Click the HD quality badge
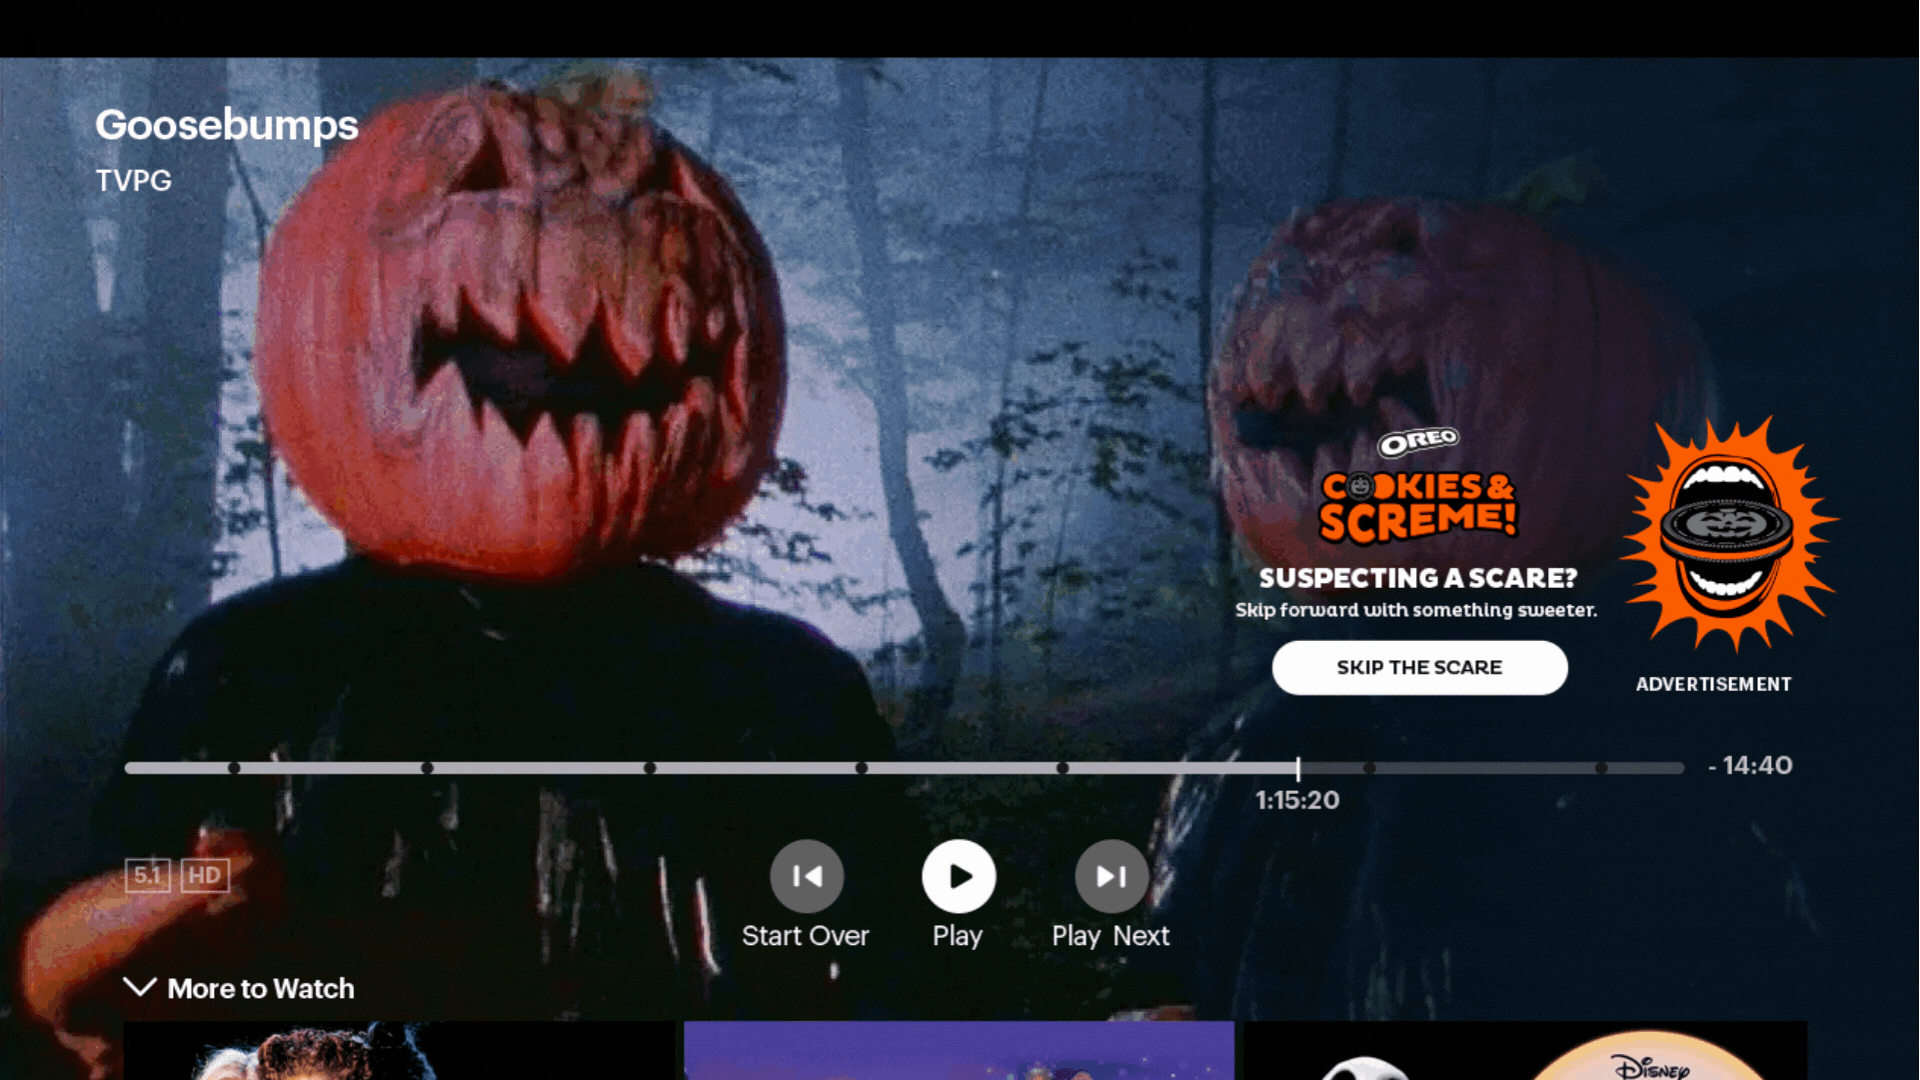 205,875
